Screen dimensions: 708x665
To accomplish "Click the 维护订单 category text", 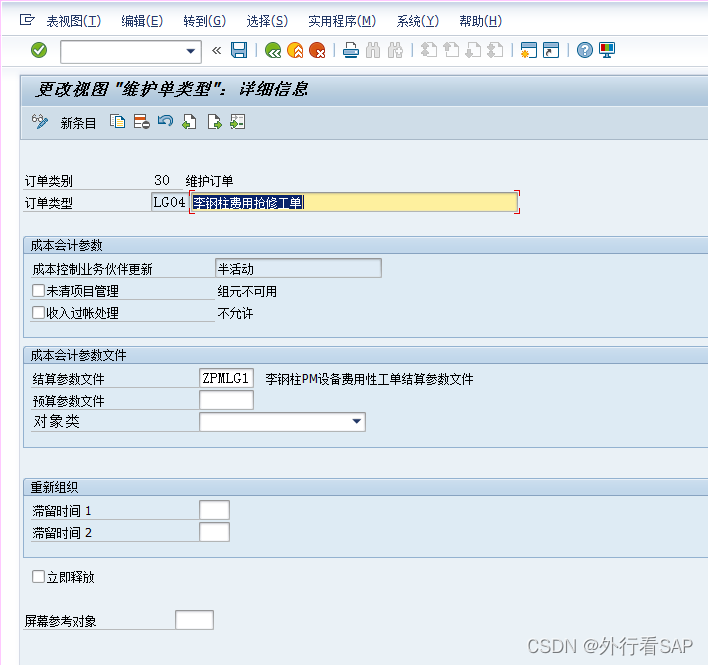I will coord(209,181).
